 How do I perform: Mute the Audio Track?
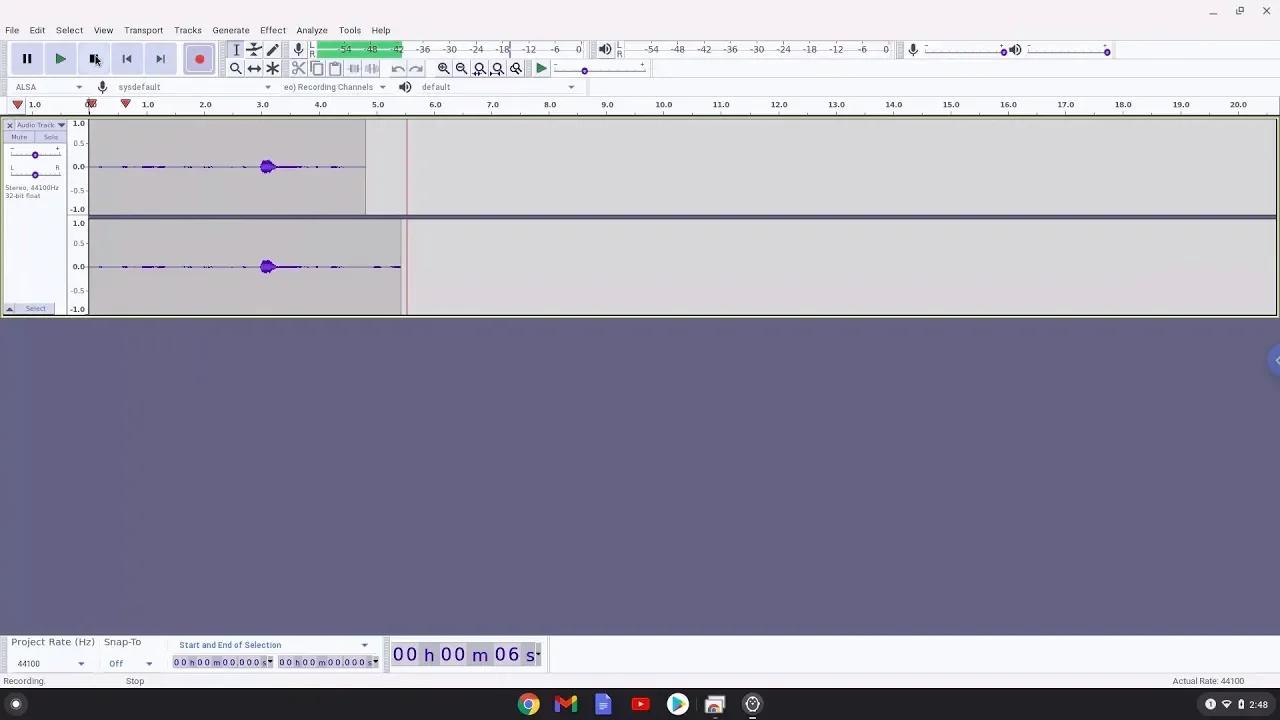coord(19,136)
